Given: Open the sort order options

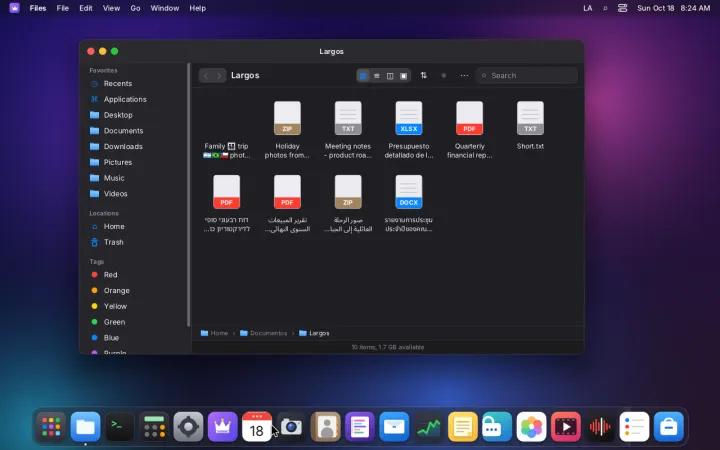Looking at the screenshot, I should pos(423,75).
